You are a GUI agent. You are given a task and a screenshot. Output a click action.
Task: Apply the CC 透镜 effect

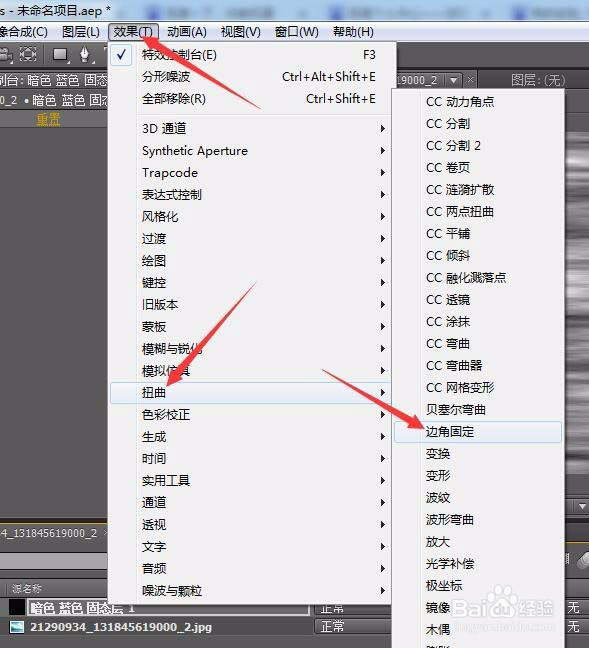click(478, 300)
